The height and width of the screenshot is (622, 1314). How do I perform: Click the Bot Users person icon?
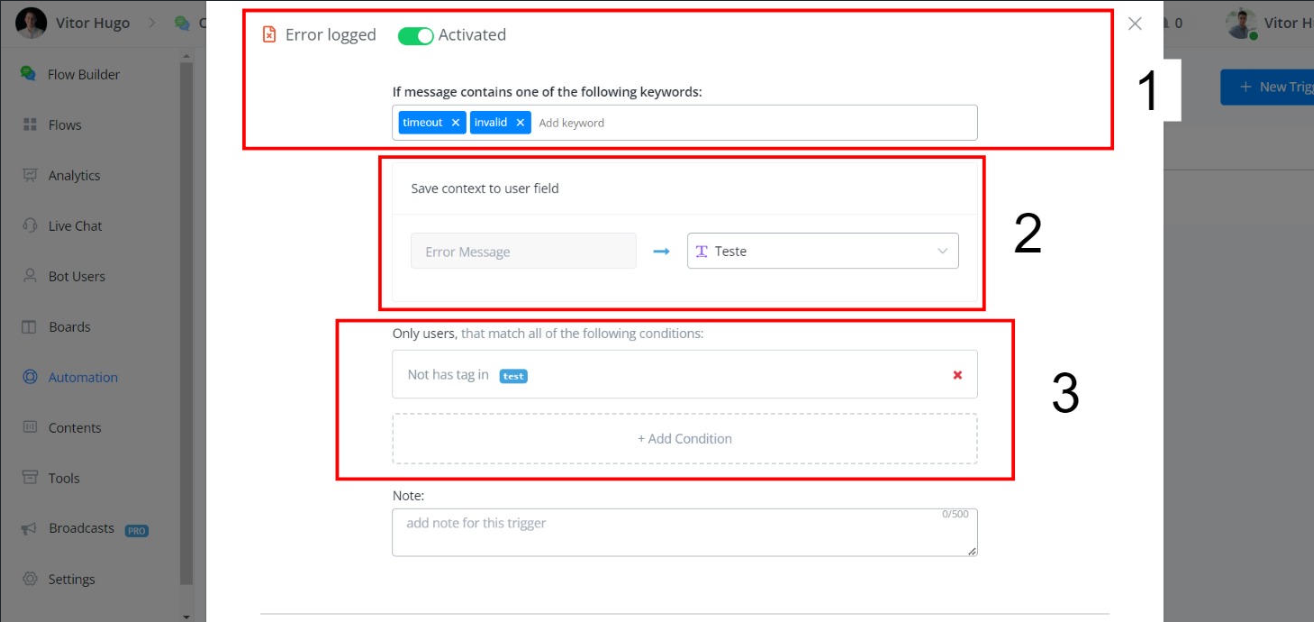click(x=29, y=276)
